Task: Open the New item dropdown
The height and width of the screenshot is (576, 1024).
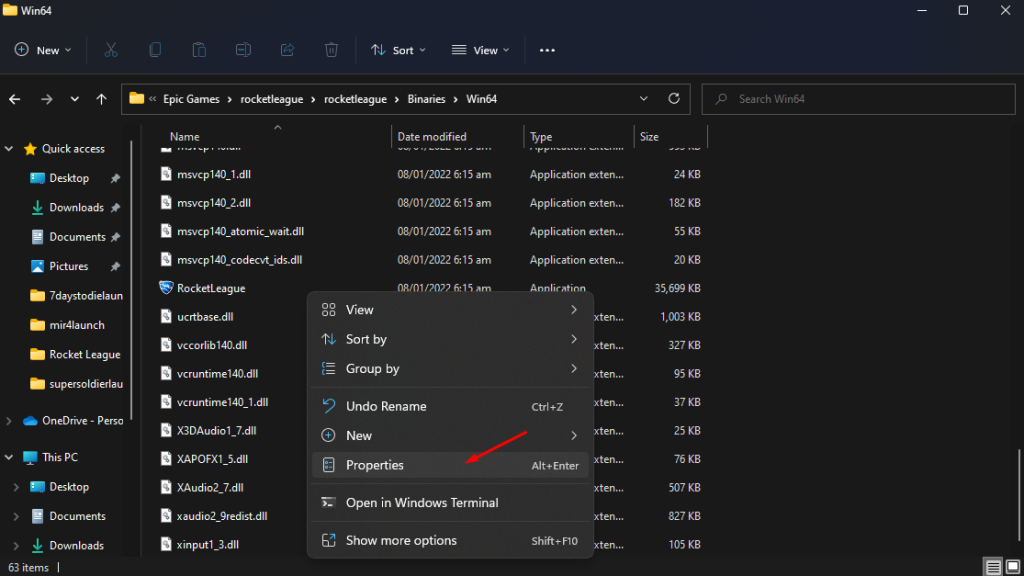Action: (43, 50)
